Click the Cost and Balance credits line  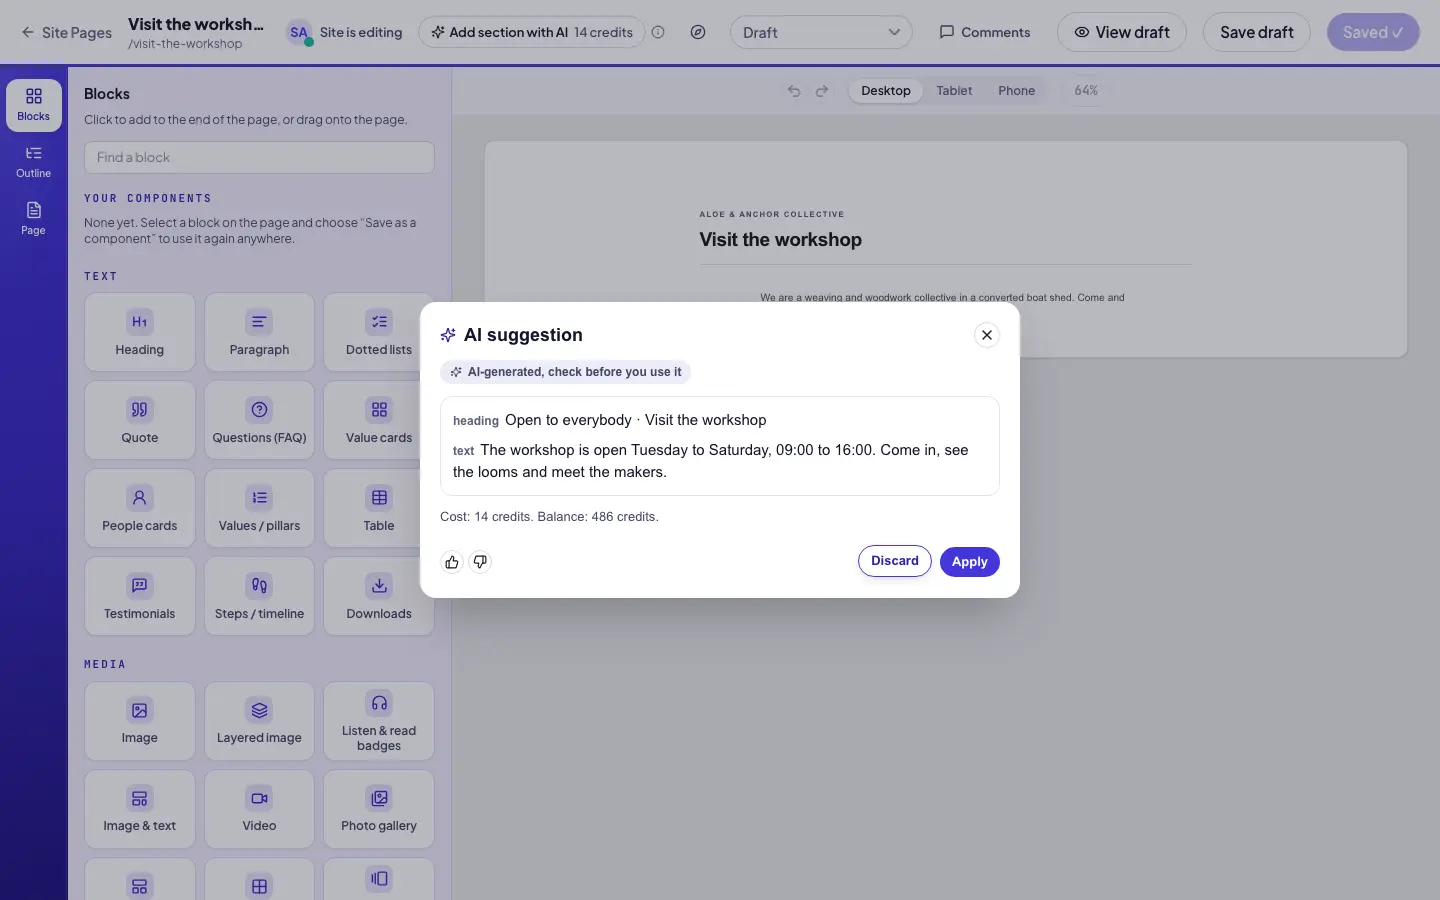click(549, 517)
